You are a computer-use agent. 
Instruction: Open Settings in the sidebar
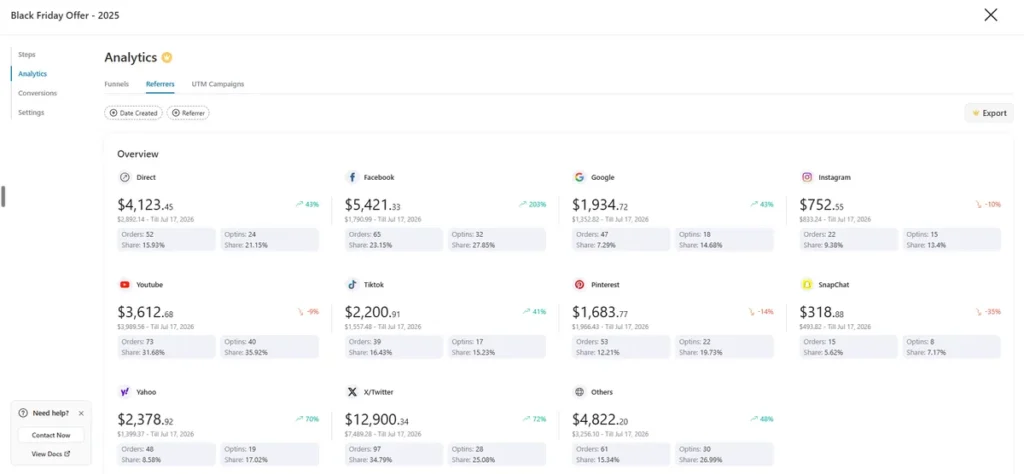point(31,112)
